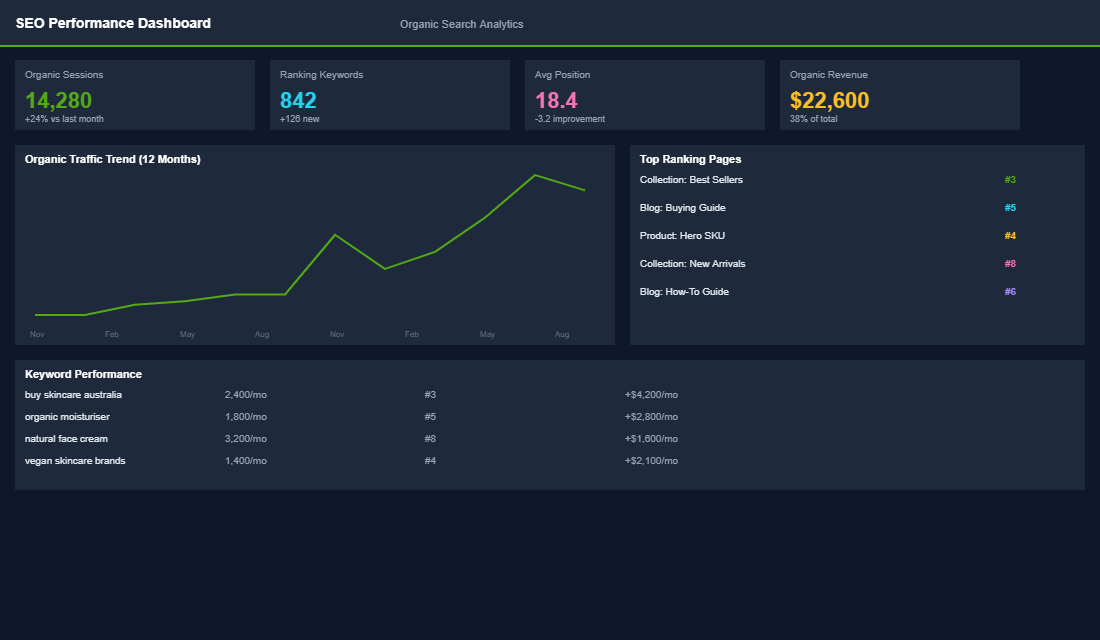Open the Collection: Best Sellers page entry

692,179
